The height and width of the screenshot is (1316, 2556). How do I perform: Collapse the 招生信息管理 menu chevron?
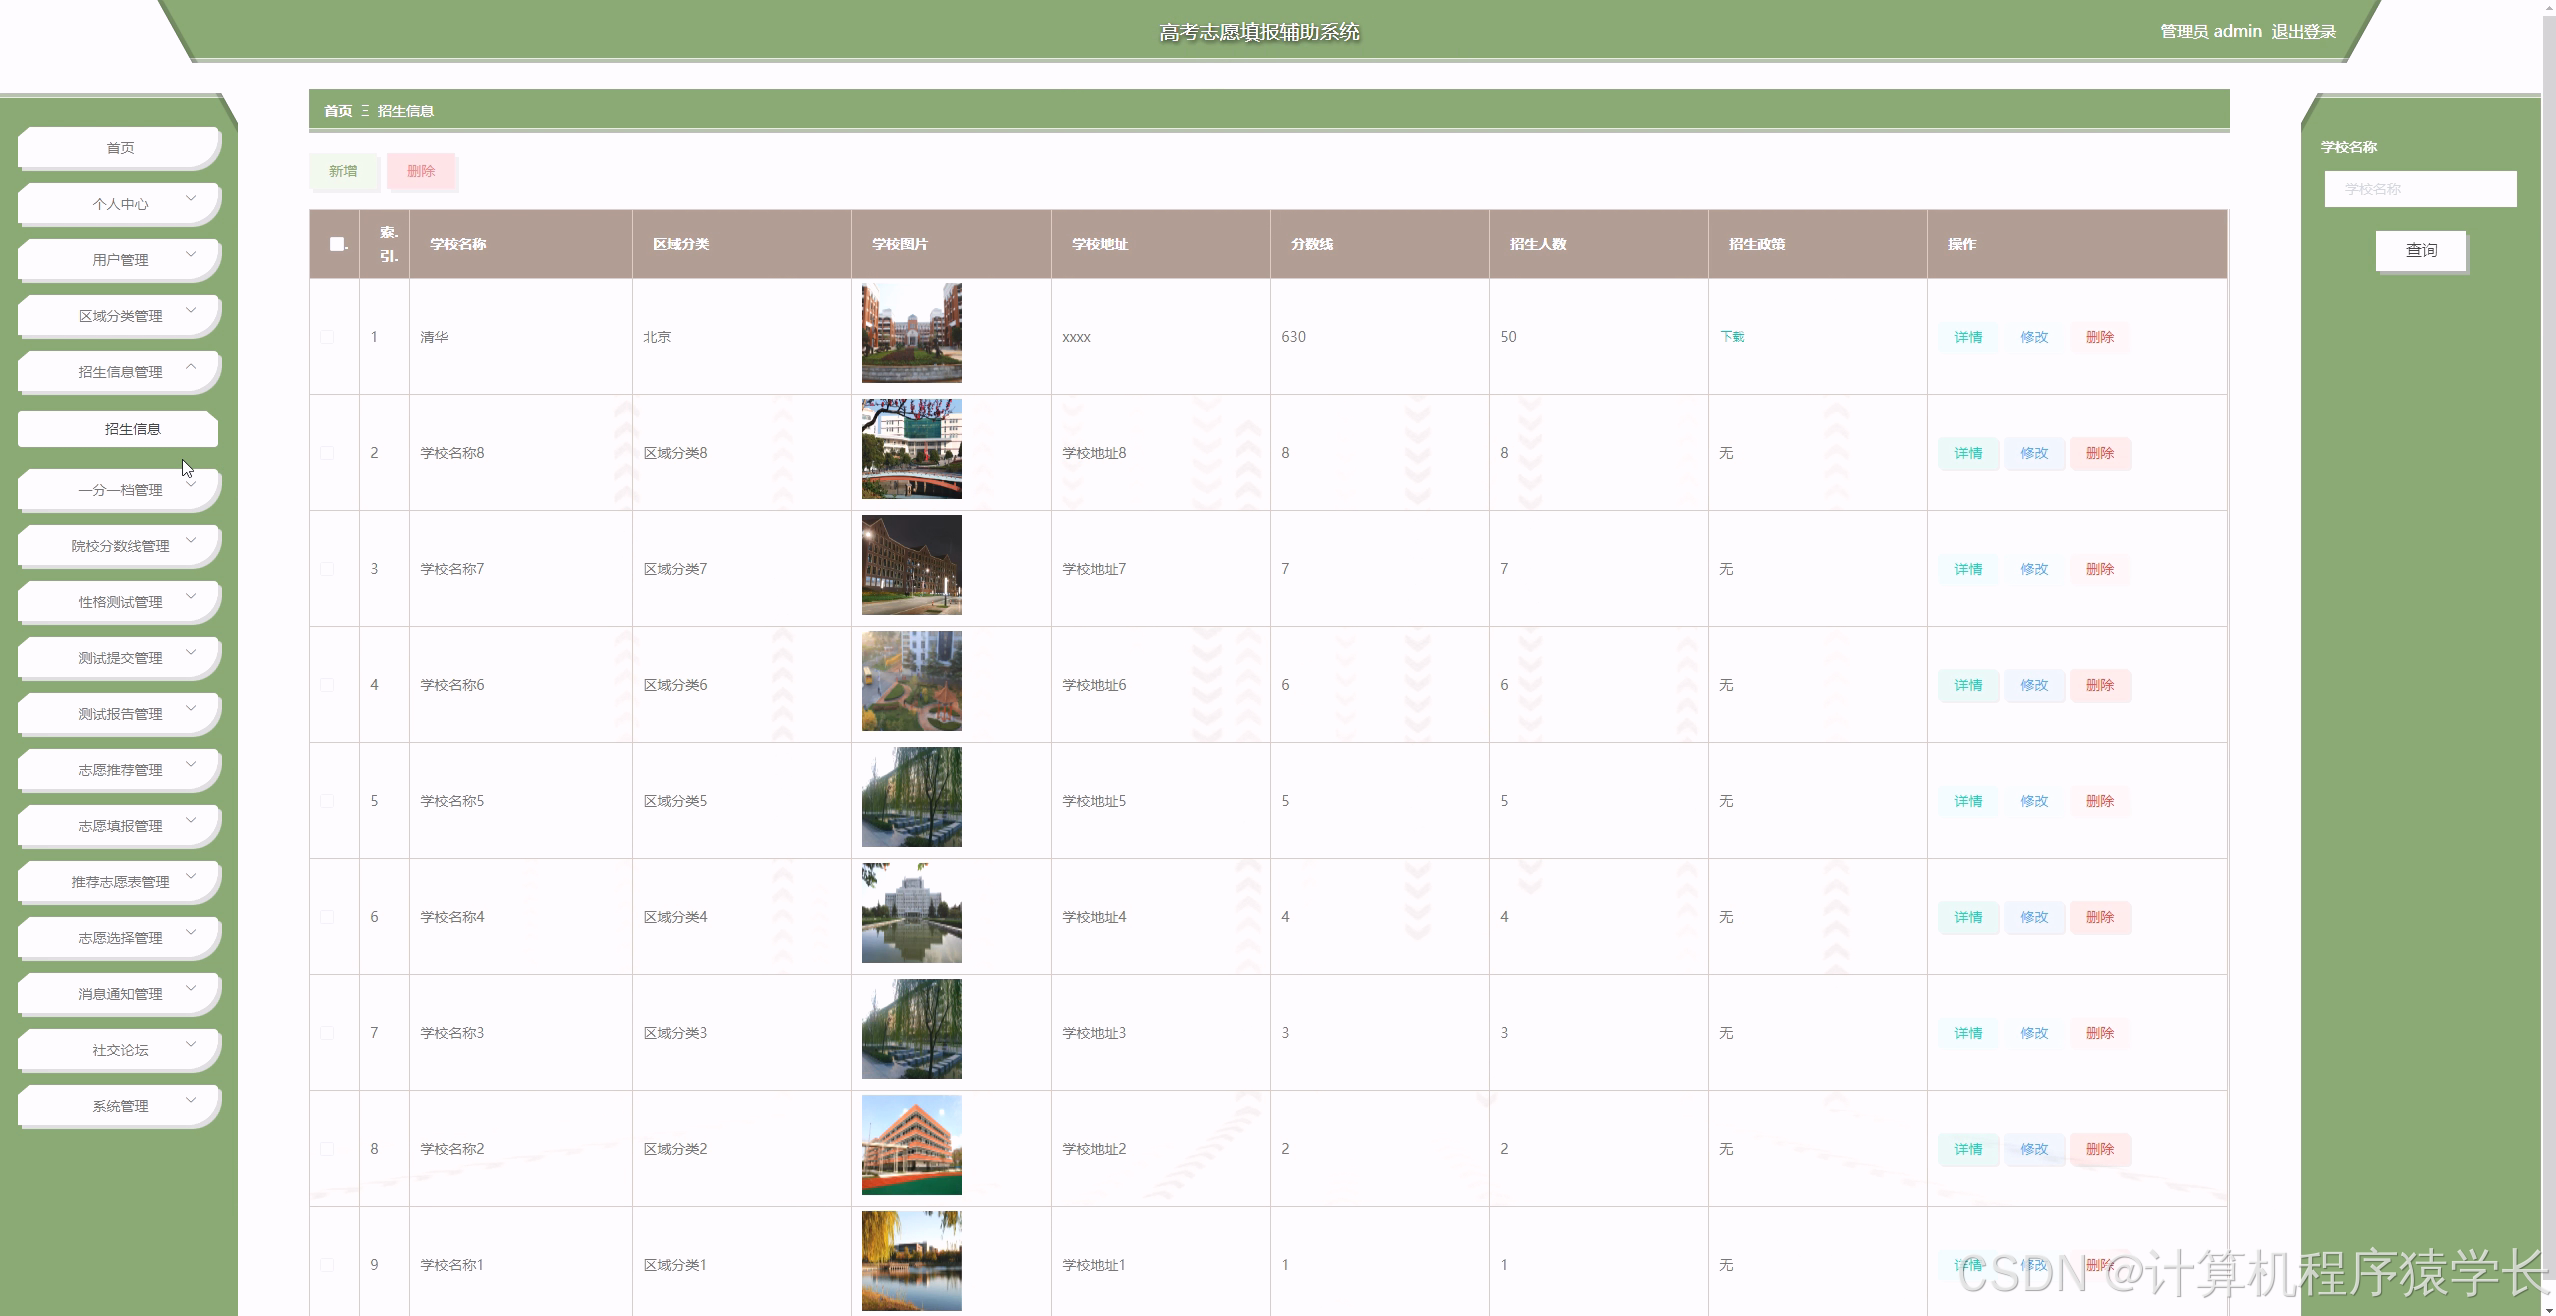(x=191, y=367)
